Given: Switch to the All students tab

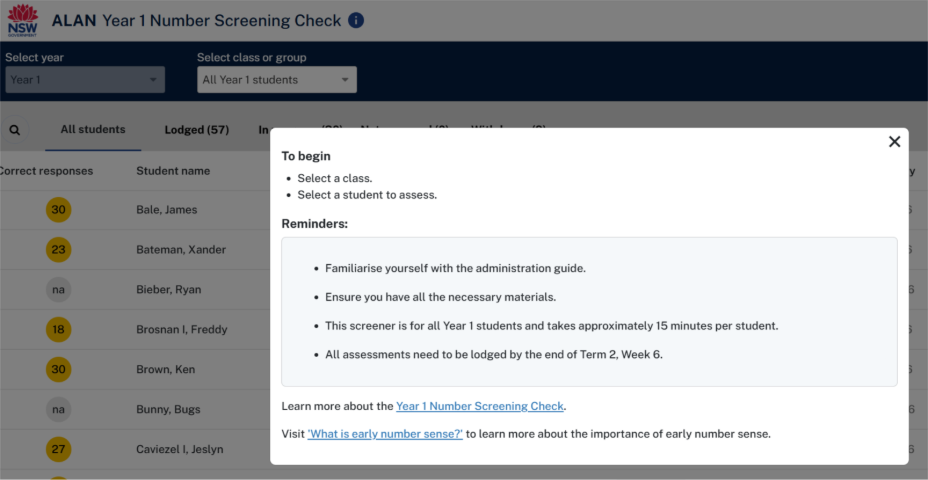Looking at the screenshot, I should pyautogui.click(x=93, y=130).
